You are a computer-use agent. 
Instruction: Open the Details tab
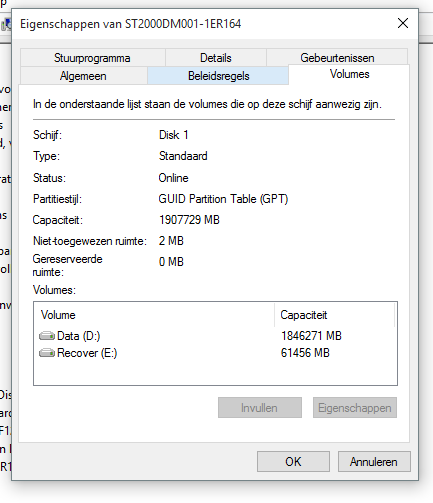[x=216, y=58]
